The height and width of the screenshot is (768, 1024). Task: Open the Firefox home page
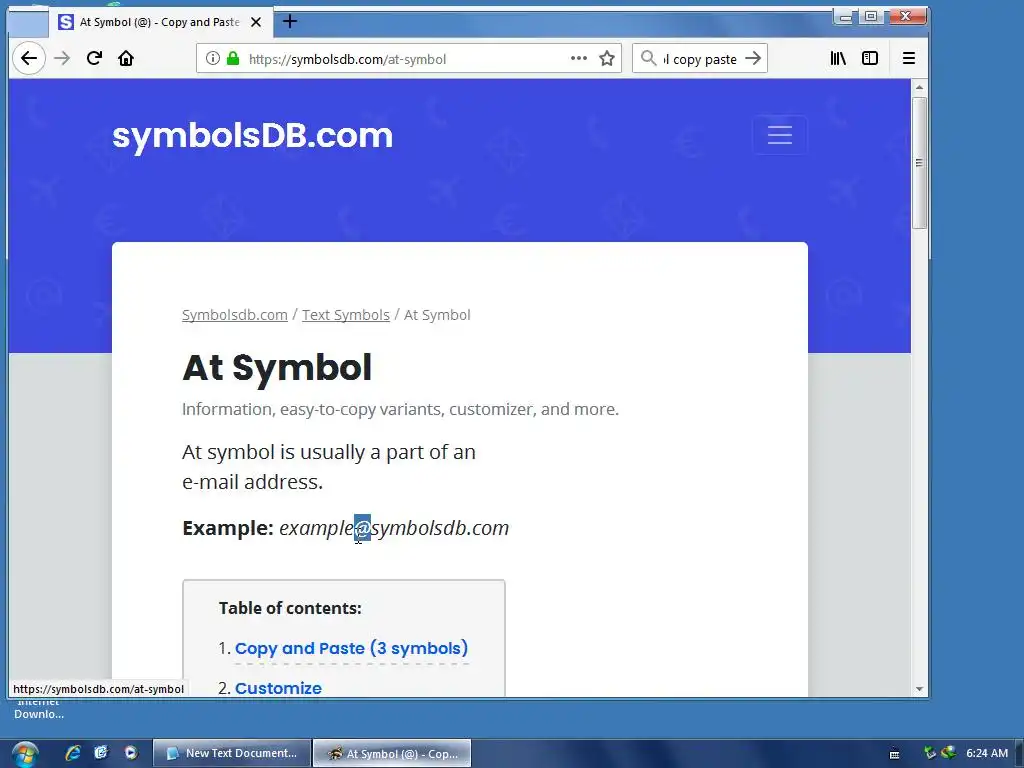click(x=126, y=59)
